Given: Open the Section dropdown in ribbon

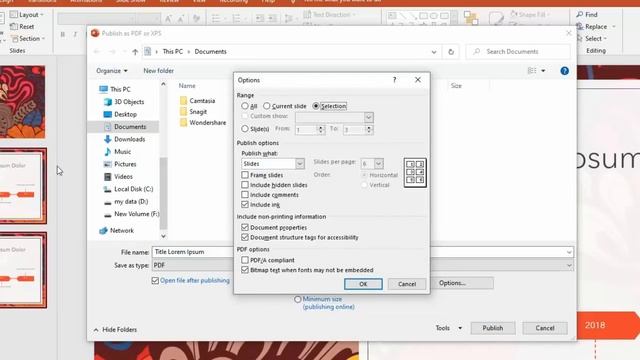Looking at the screenshot, I should pyautogui.click(x=28, y=38).
